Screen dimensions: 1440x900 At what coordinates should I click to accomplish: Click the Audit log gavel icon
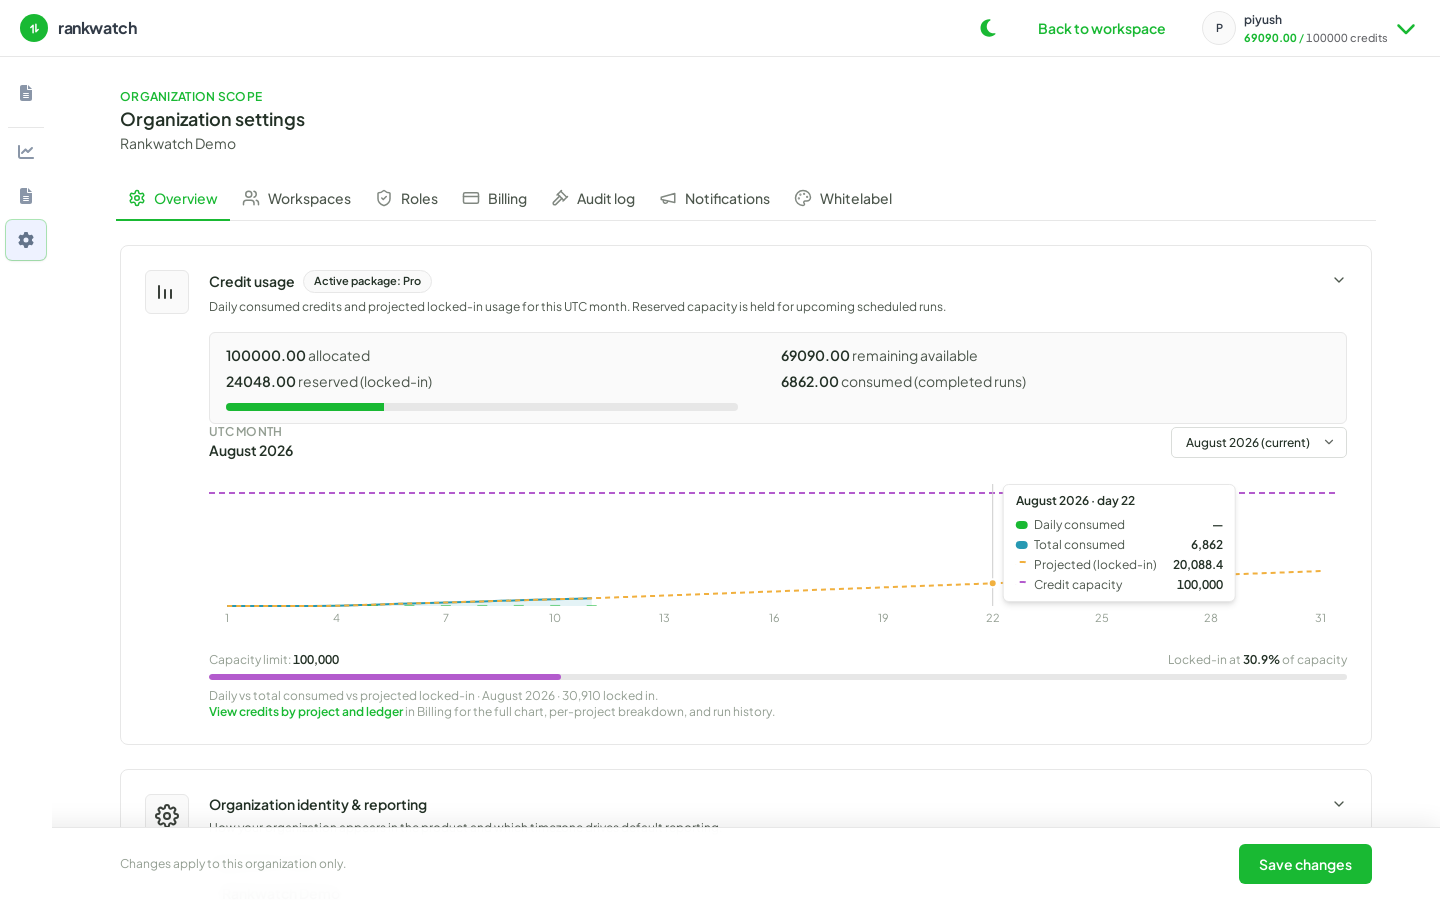[560, 198]
